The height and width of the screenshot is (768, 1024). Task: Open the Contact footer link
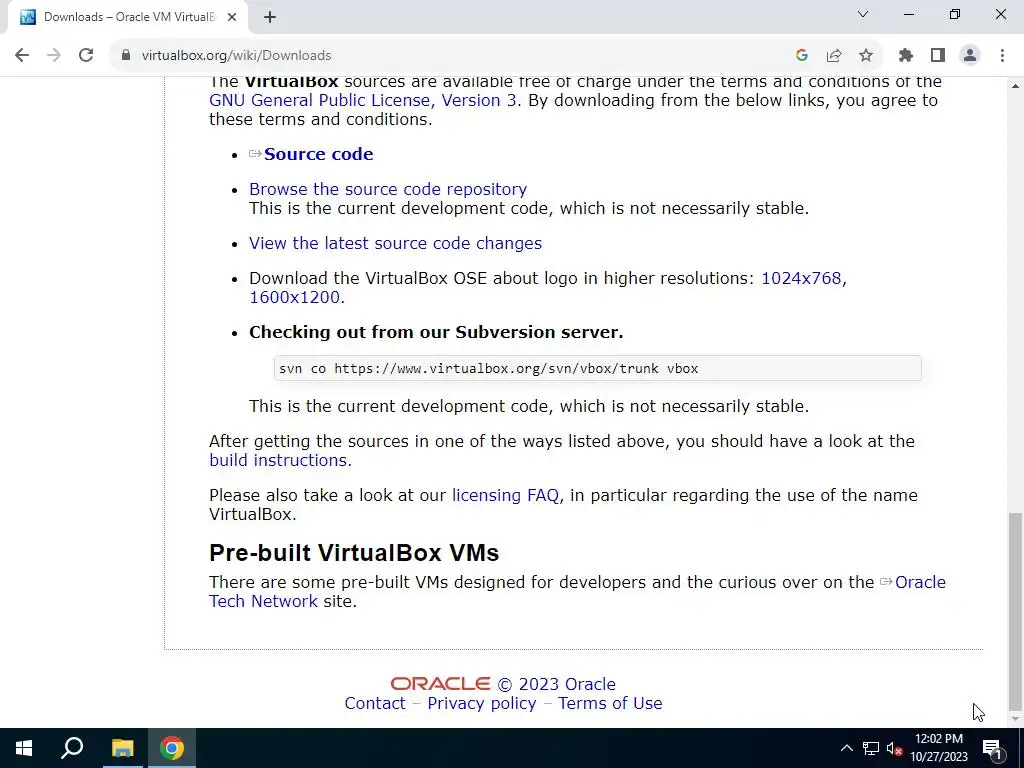coord(375,703)
